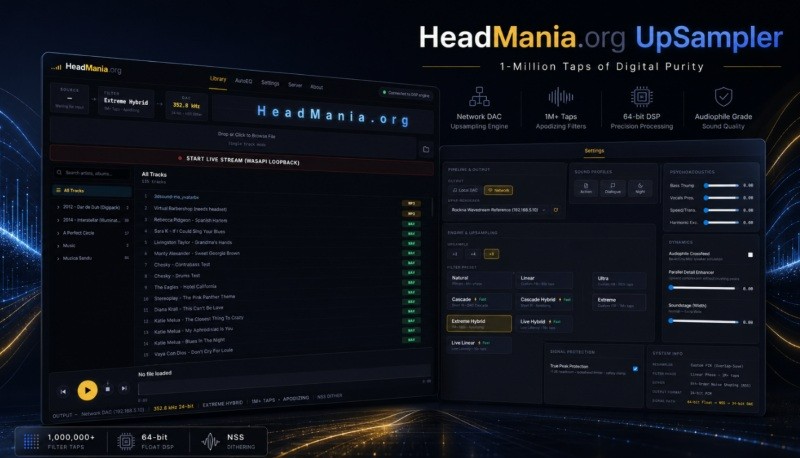The image size is (800, 458).
Task: Adjust the Vocals Pres. slider
Action: tap(722, 197)
